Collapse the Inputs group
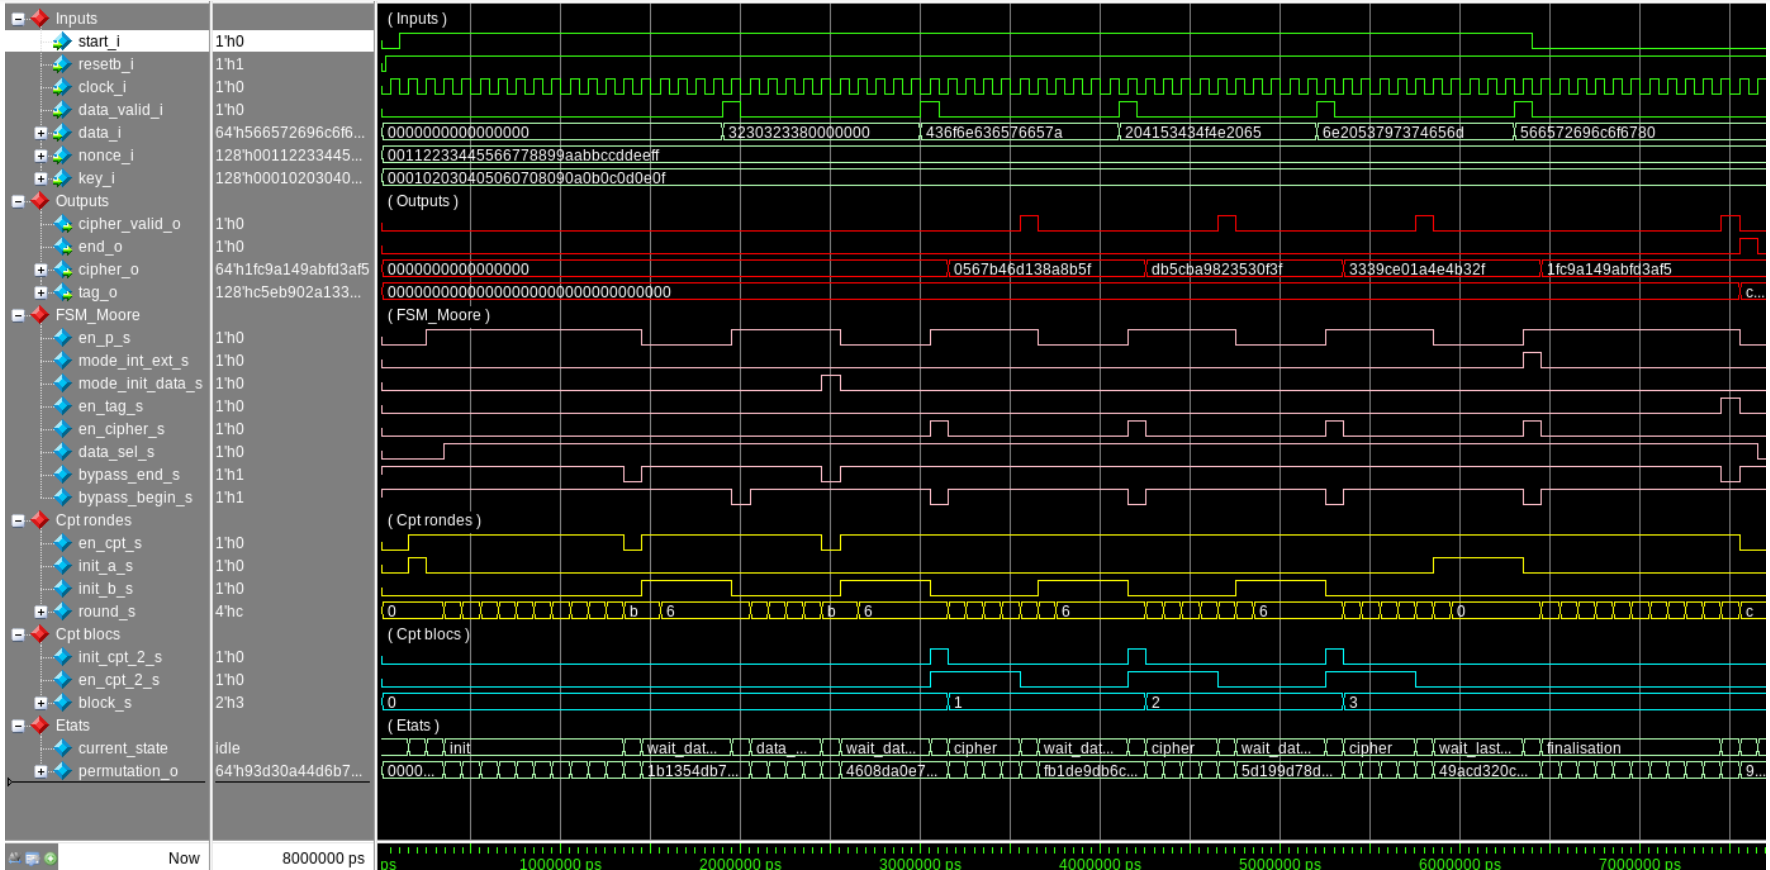The height and width of the screenshot is (870, 1770). [18, 18]
